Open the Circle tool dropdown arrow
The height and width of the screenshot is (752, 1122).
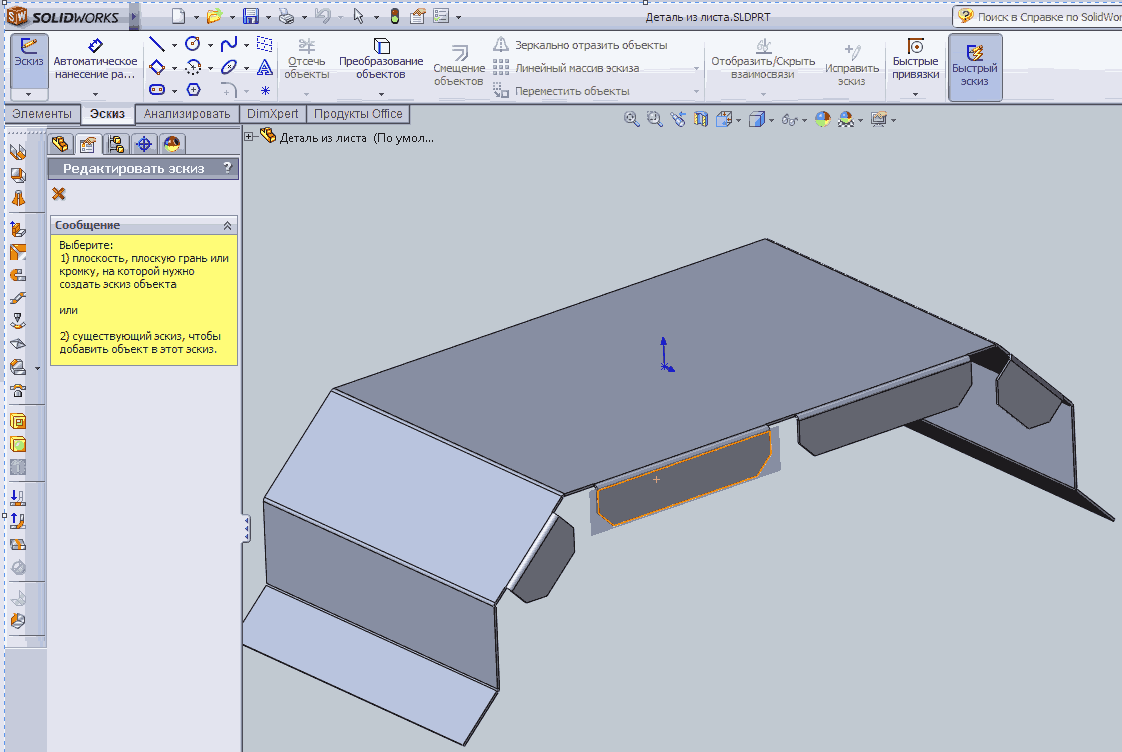(x=210, y=45)
